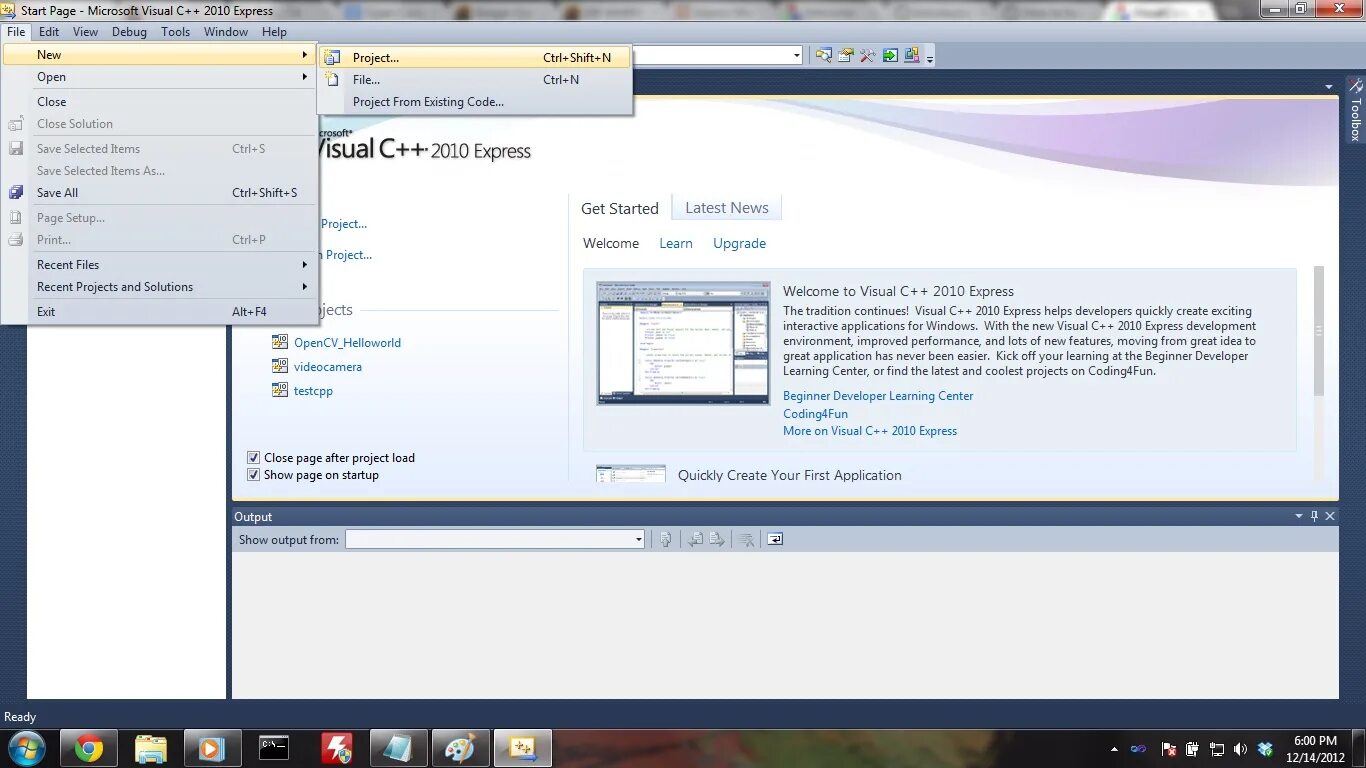The height and width of the screenshot is (768, 1366).
Task: Open the toolbar combo box dropdown arrow
Action: (x=797, y=56)
